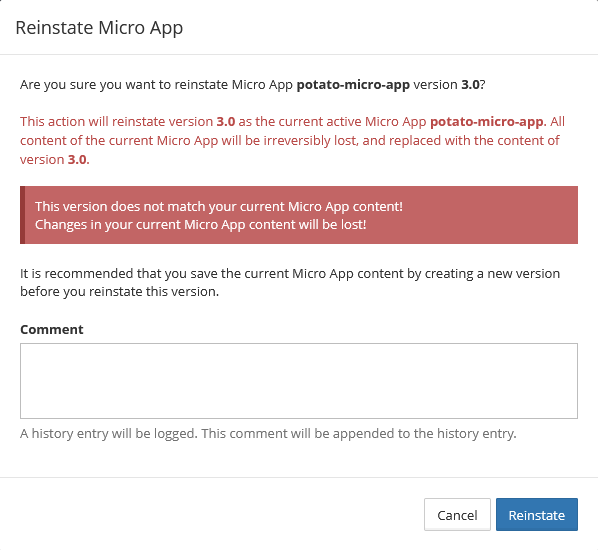Click the Reinstate Micro App dialog title

tap(99, 28)
